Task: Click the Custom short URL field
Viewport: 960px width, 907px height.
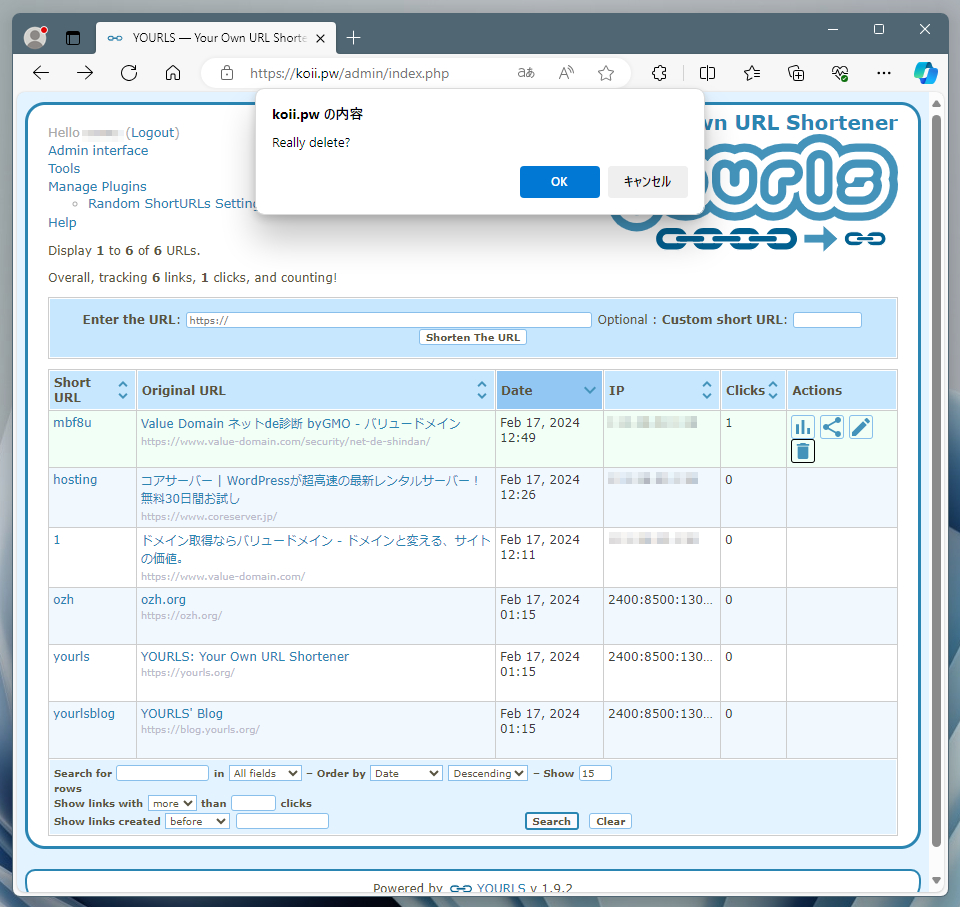Action: [827, 320]
